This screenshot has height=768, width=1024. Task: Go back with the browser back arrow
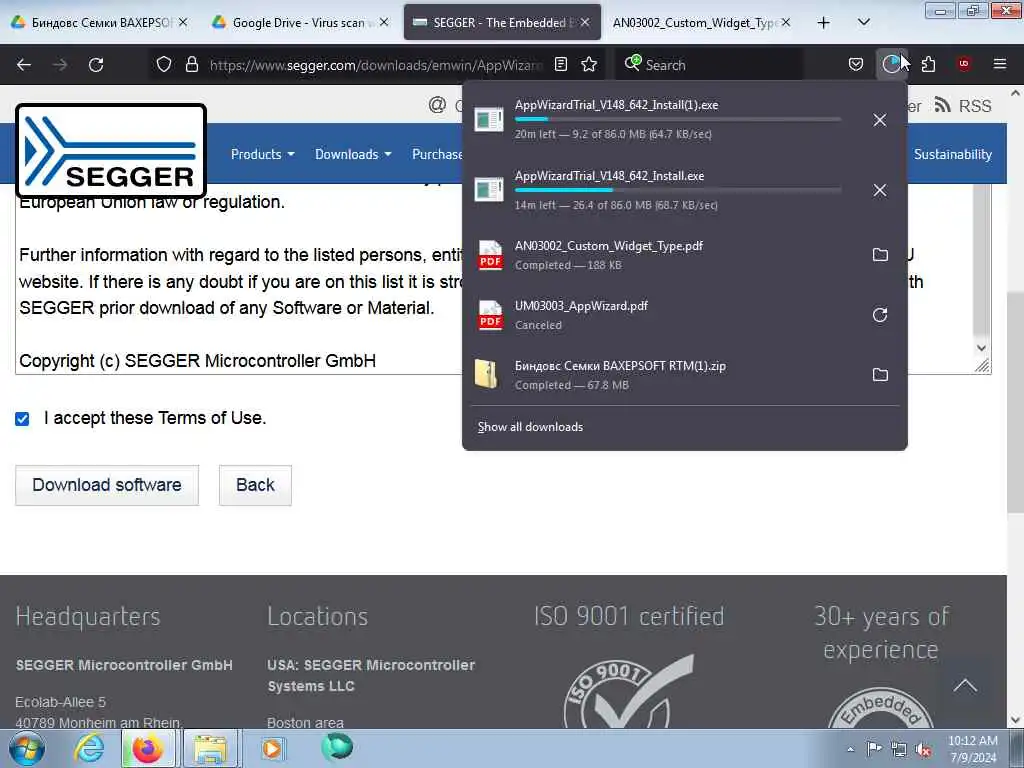click(x=24, y=65)
